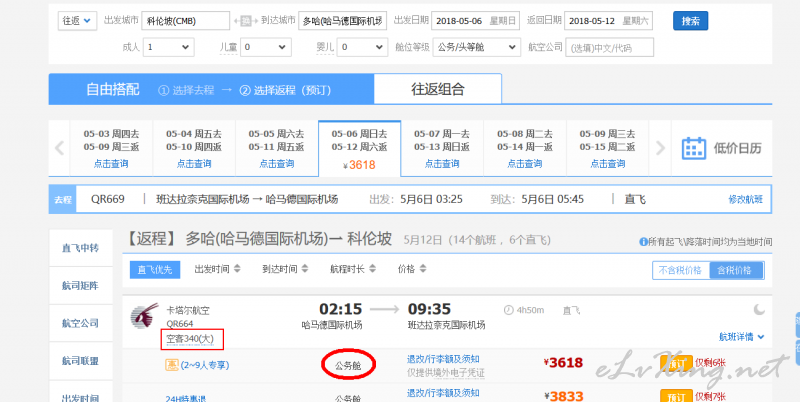Select the 05-04 周五去 date tab
Image resolution: width=800 pixels, height=402 pixels.
194,148
